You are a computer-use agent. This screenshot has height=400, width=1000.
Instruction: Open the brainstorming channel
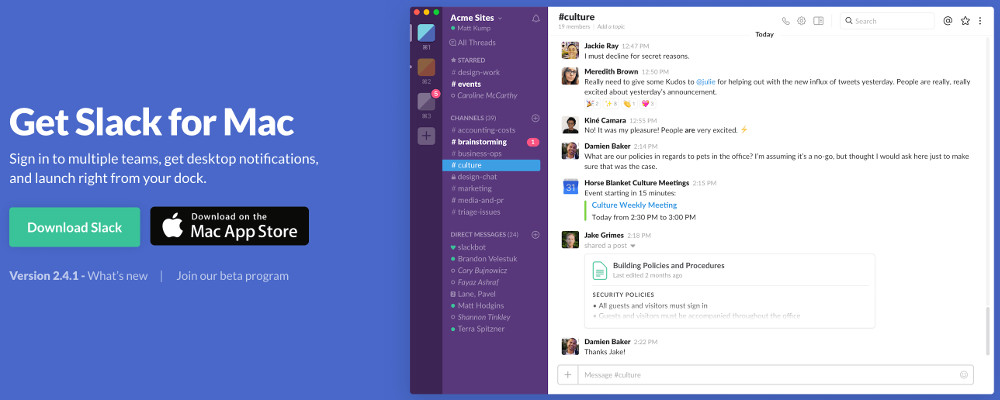point(479,142)
